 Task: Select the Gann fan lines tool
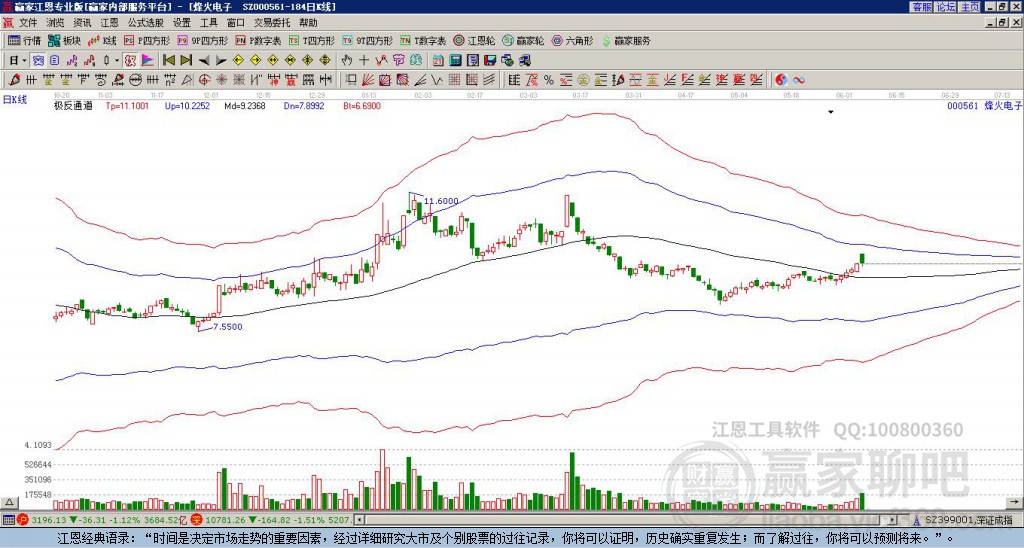368,80
